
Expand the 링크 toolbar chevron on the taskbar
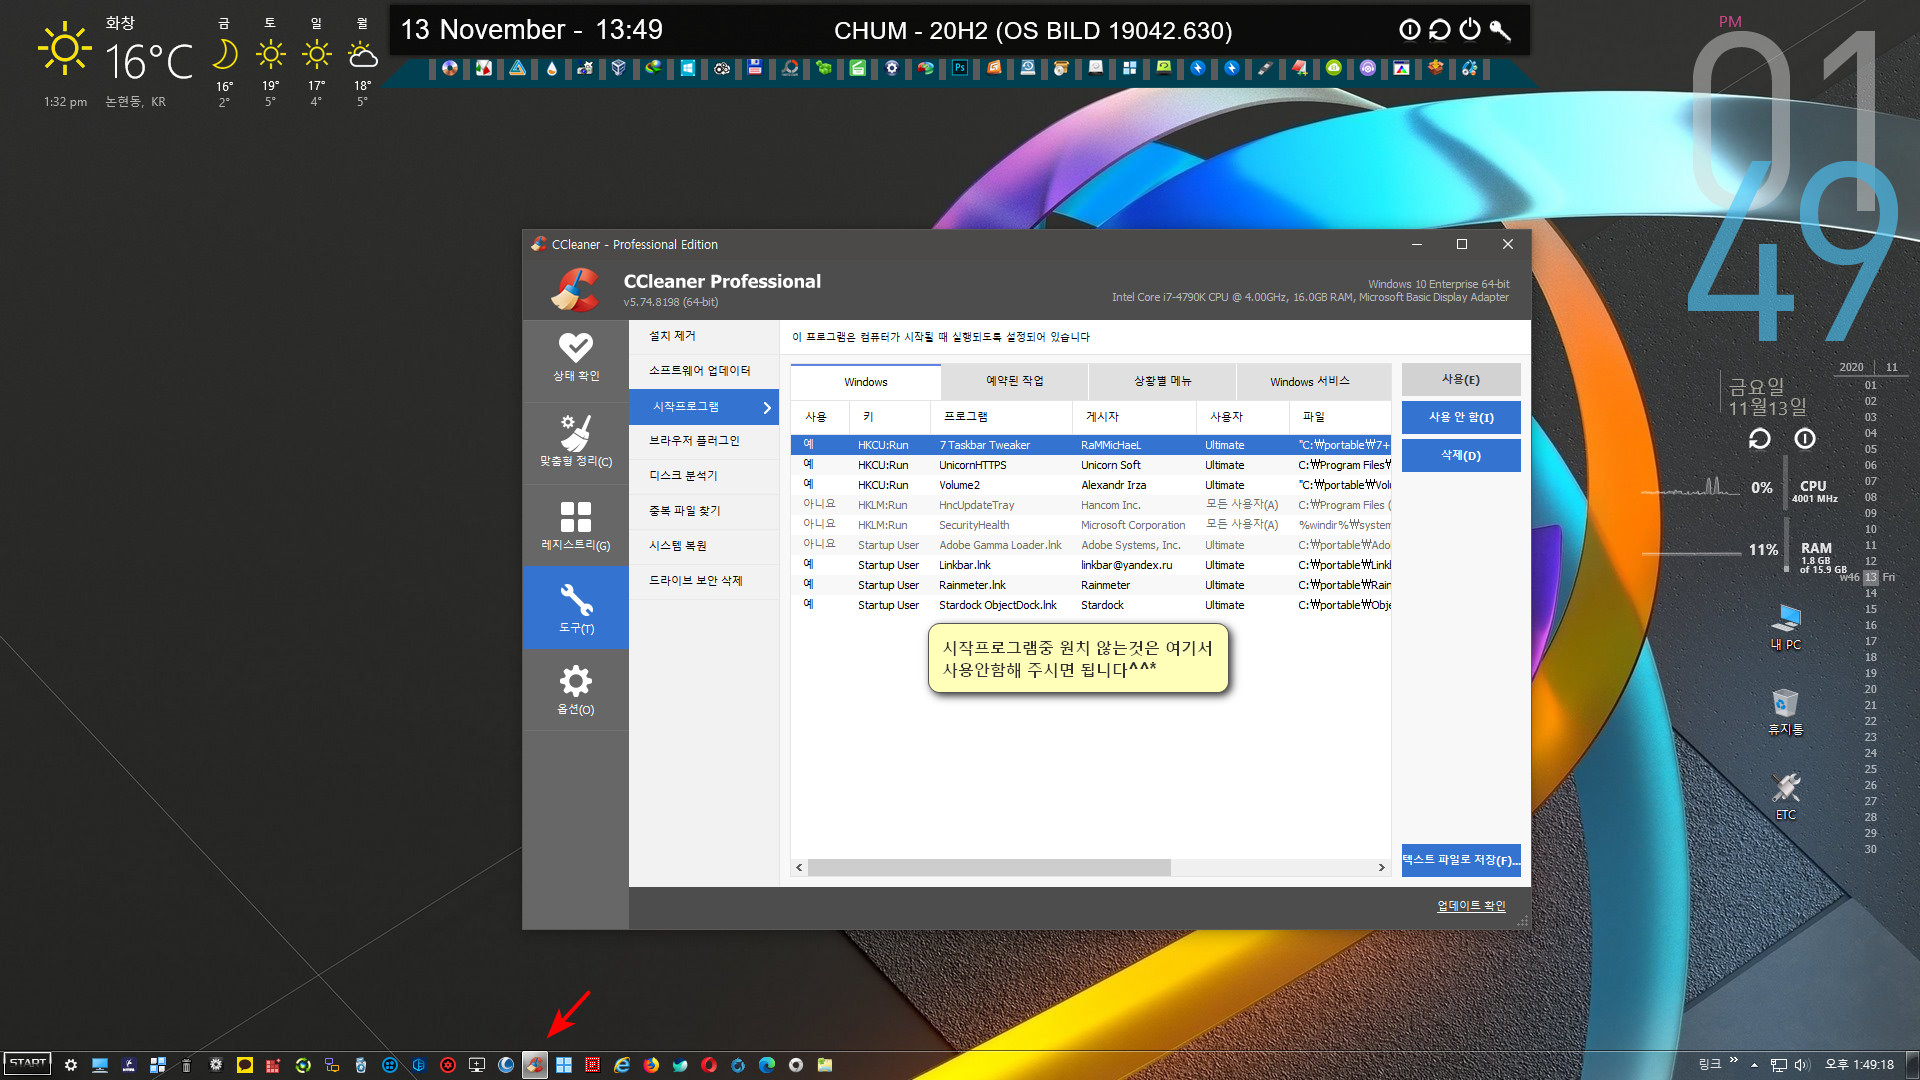pos(1734,1060)
